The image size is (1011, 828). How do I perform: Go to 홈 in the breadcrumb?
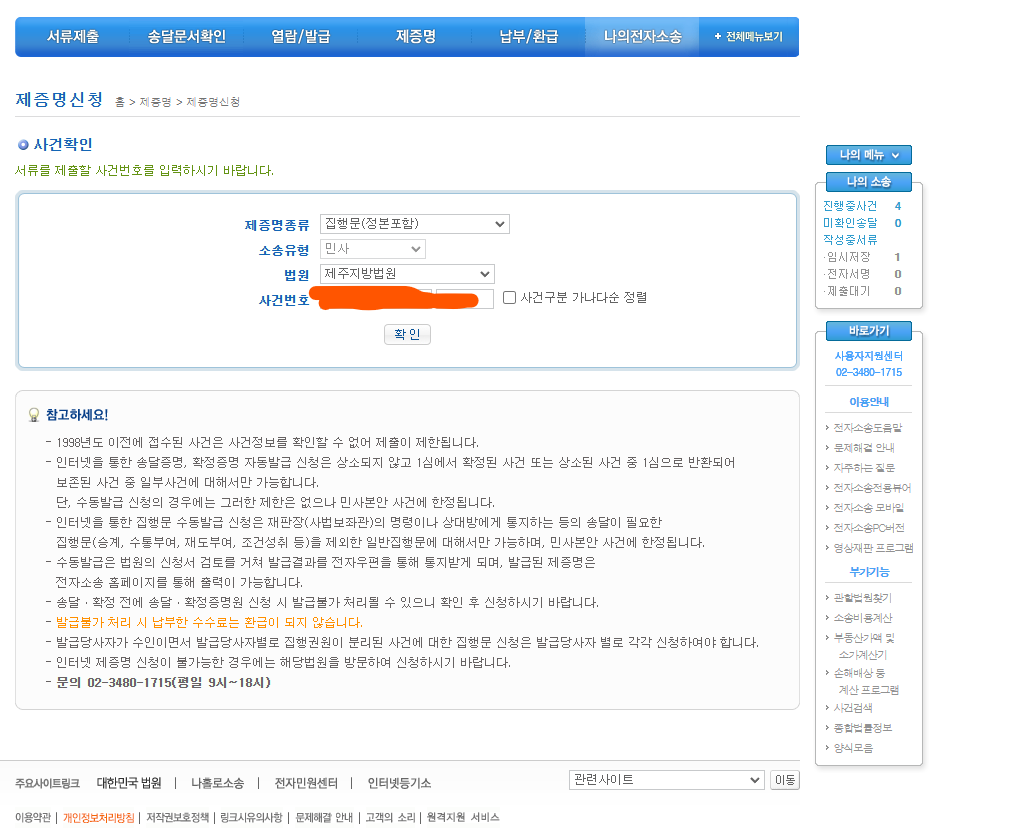point(119,102)
